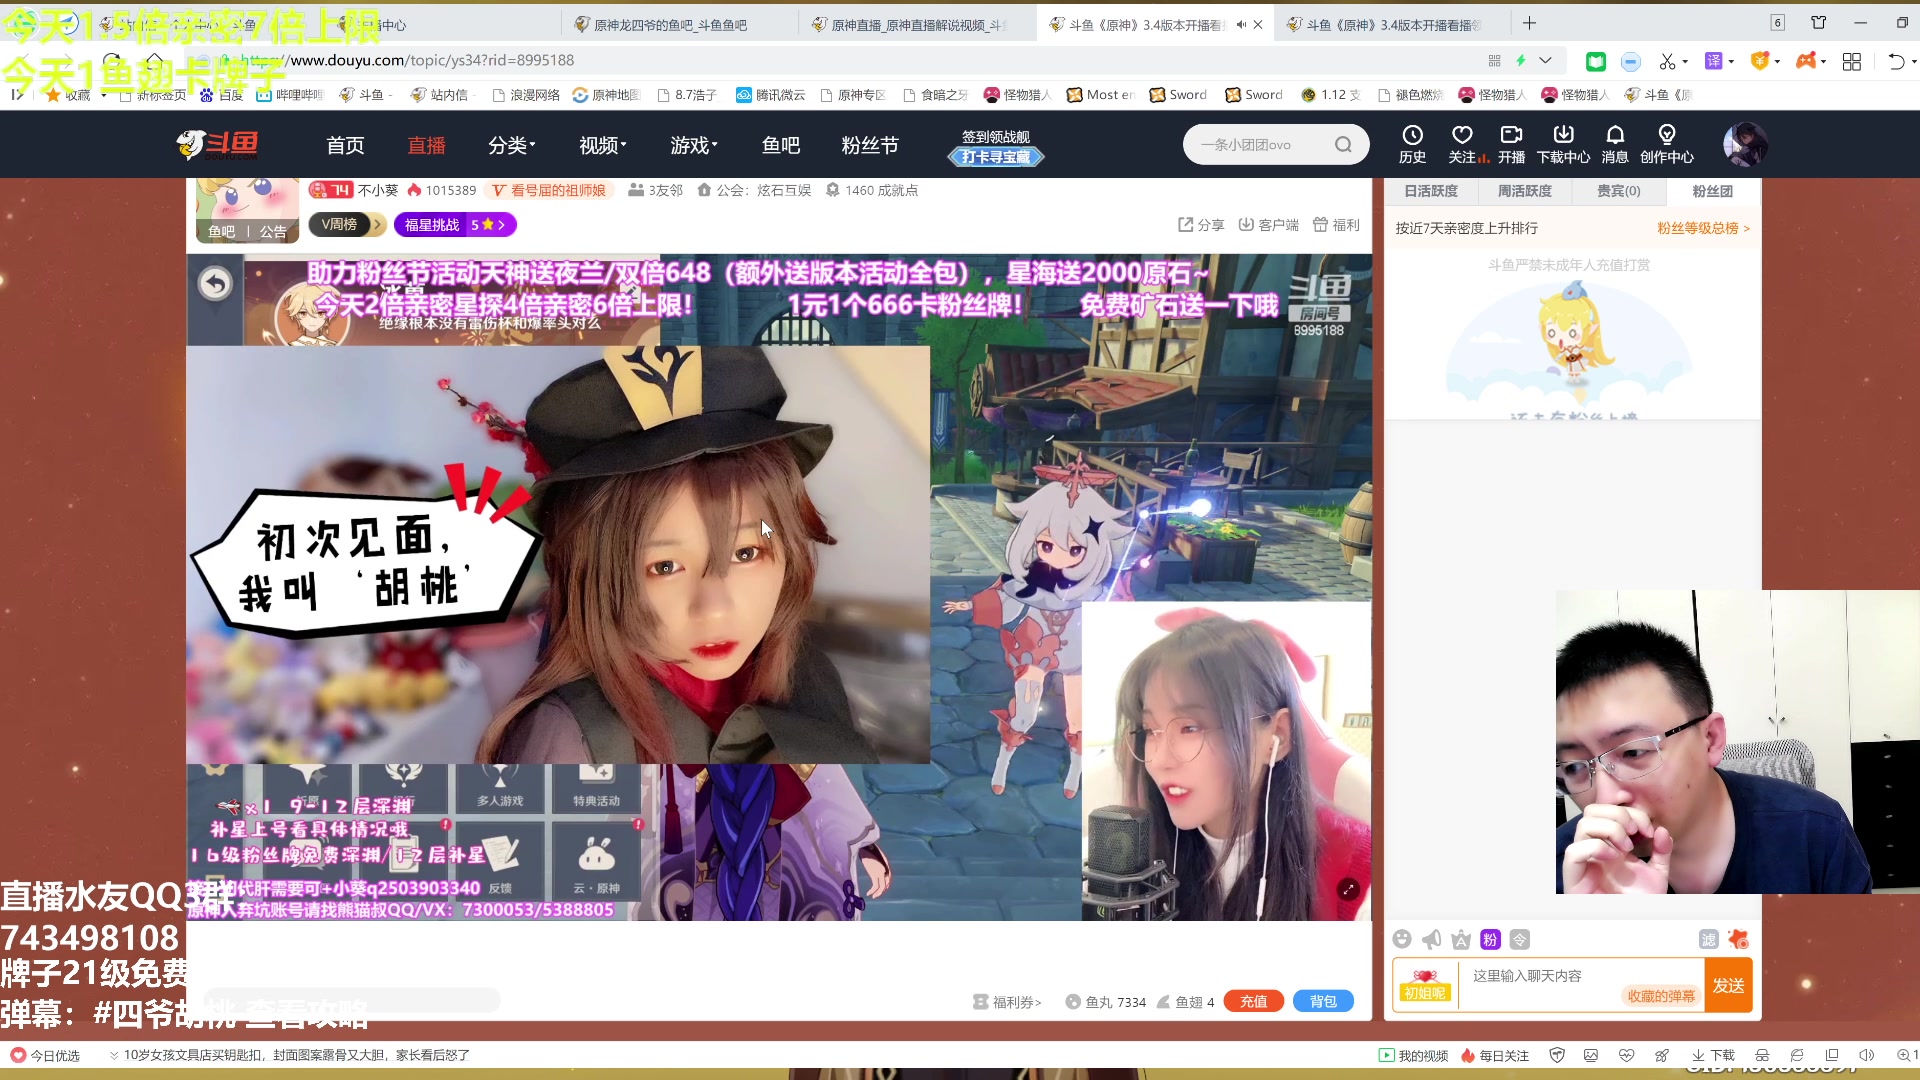
Task: Open the download center icon
Action: click(1563, 136)
